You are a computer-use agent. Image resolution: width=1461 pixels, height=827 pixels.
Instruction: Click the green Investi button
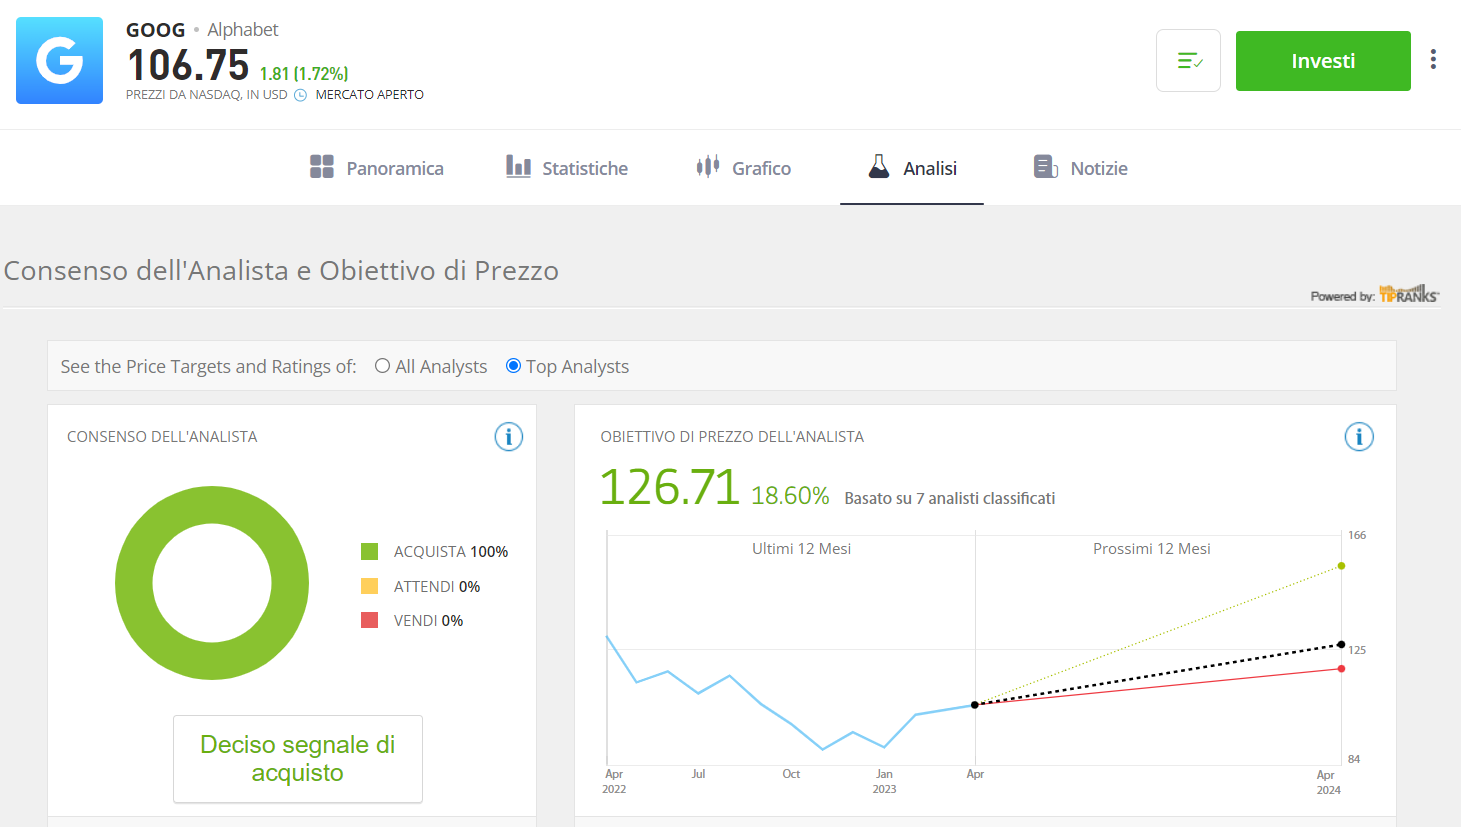pyautogui.click(x=1323, y=61)
